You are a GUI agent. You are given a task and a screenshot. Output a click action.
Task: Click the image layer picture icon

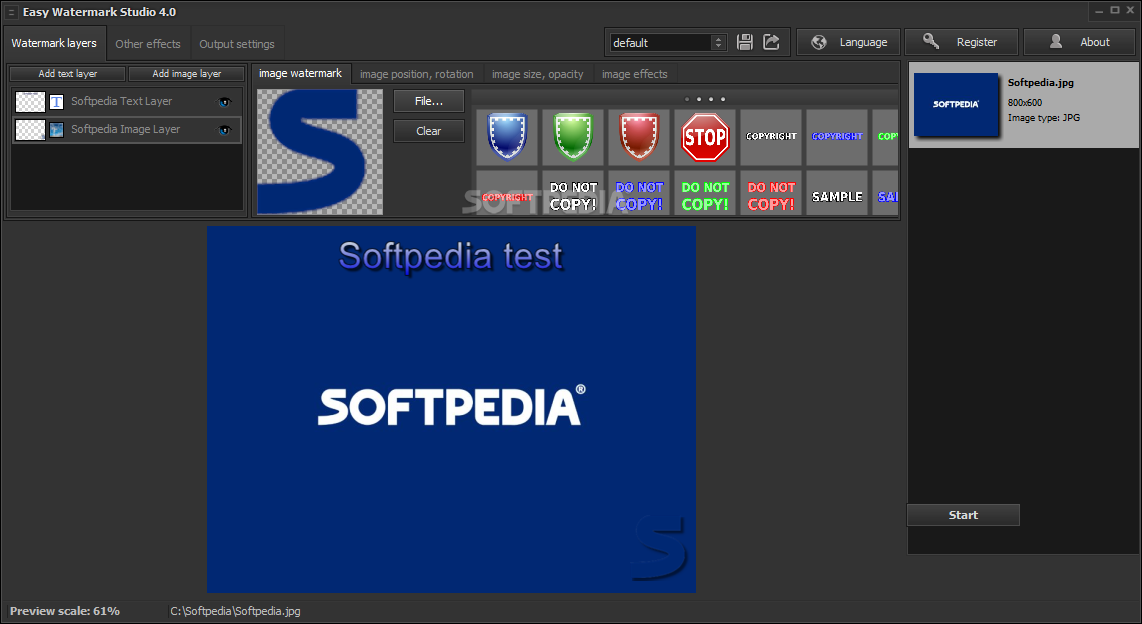56,130
